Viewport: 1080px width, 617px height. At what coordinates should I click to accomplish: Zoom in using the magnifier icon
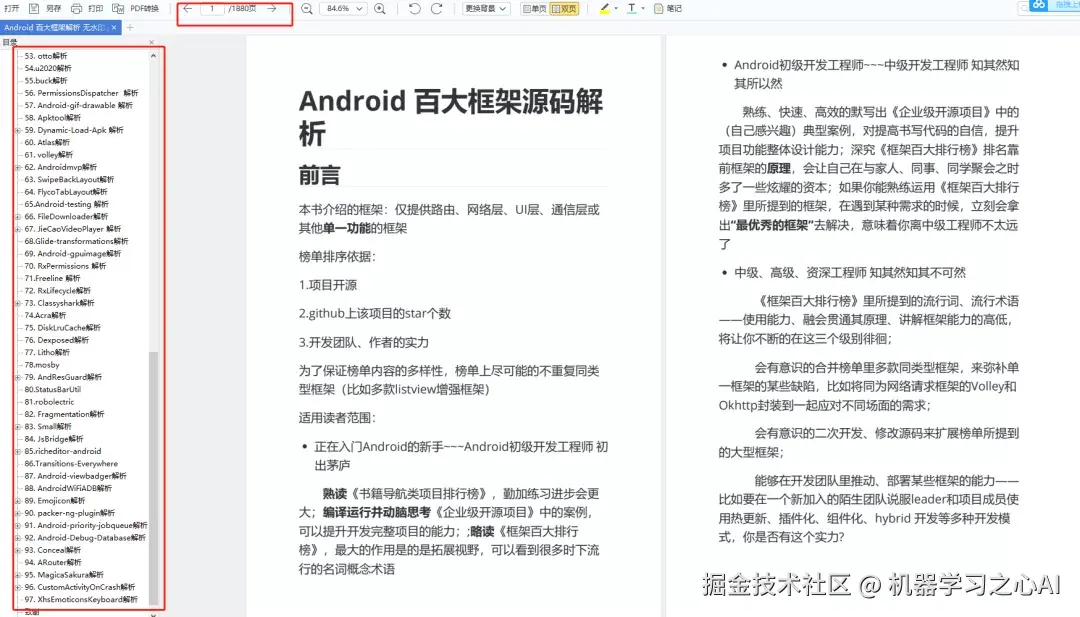380,9
